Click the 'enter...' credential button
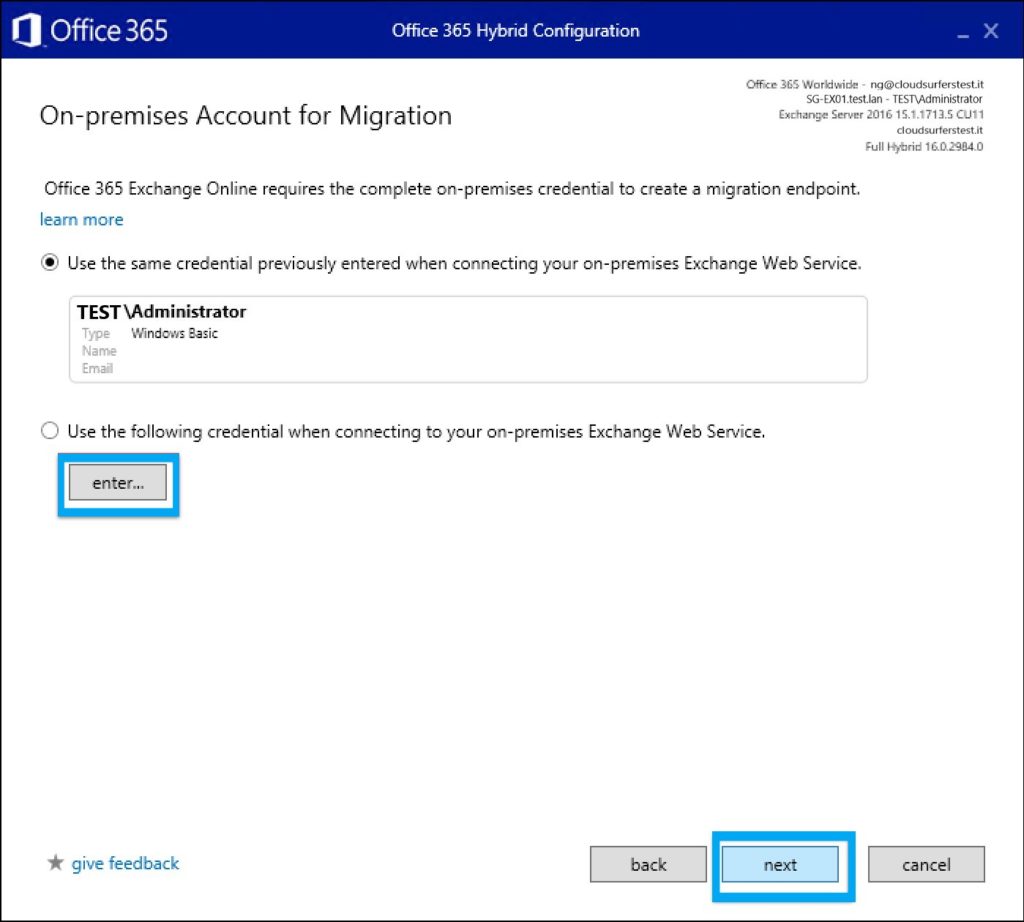 (118, 483)
